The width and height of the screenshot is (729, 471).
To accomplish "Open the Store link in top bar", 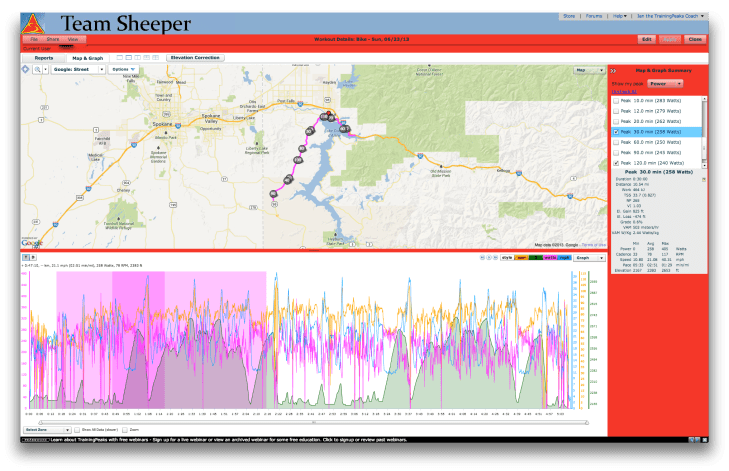I will click(569, 16).
